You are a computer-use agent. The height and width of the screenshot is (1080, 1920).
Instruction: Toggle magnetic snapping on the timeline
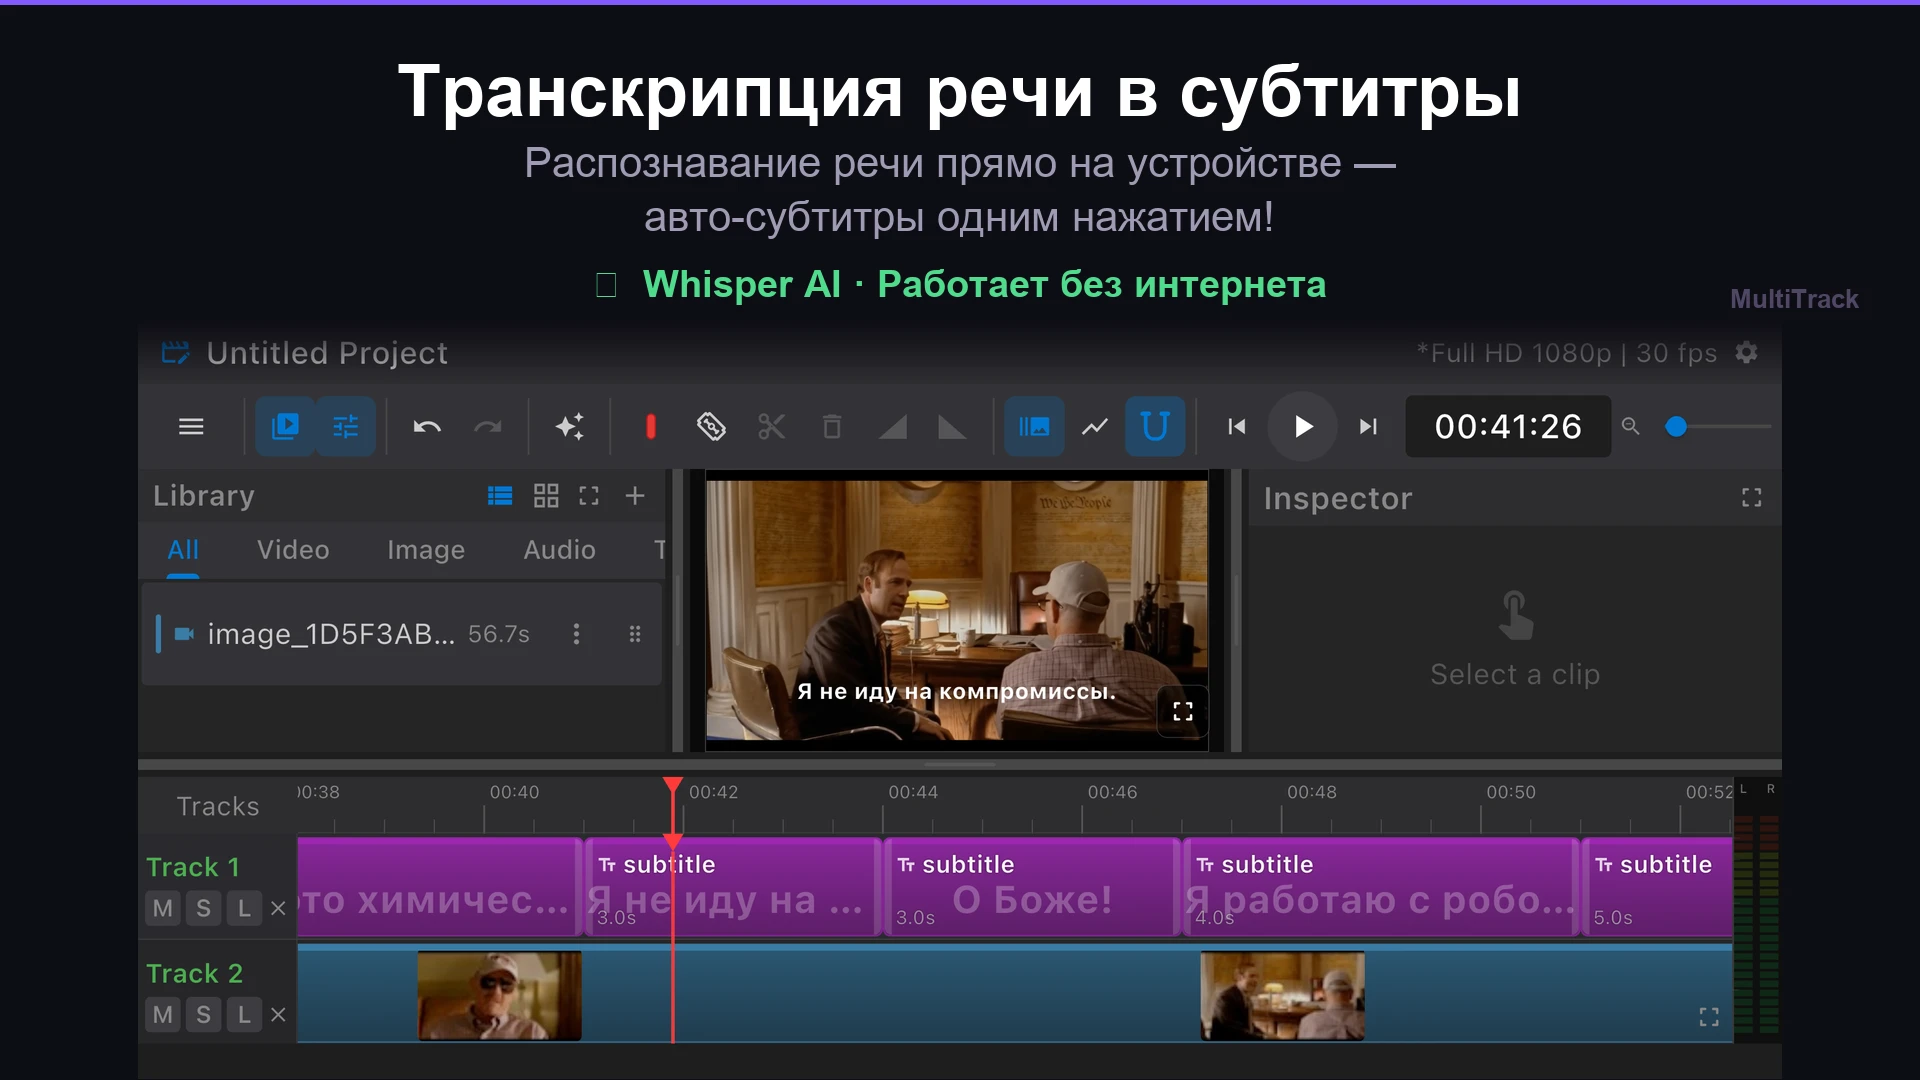[x=1155, y=427]
